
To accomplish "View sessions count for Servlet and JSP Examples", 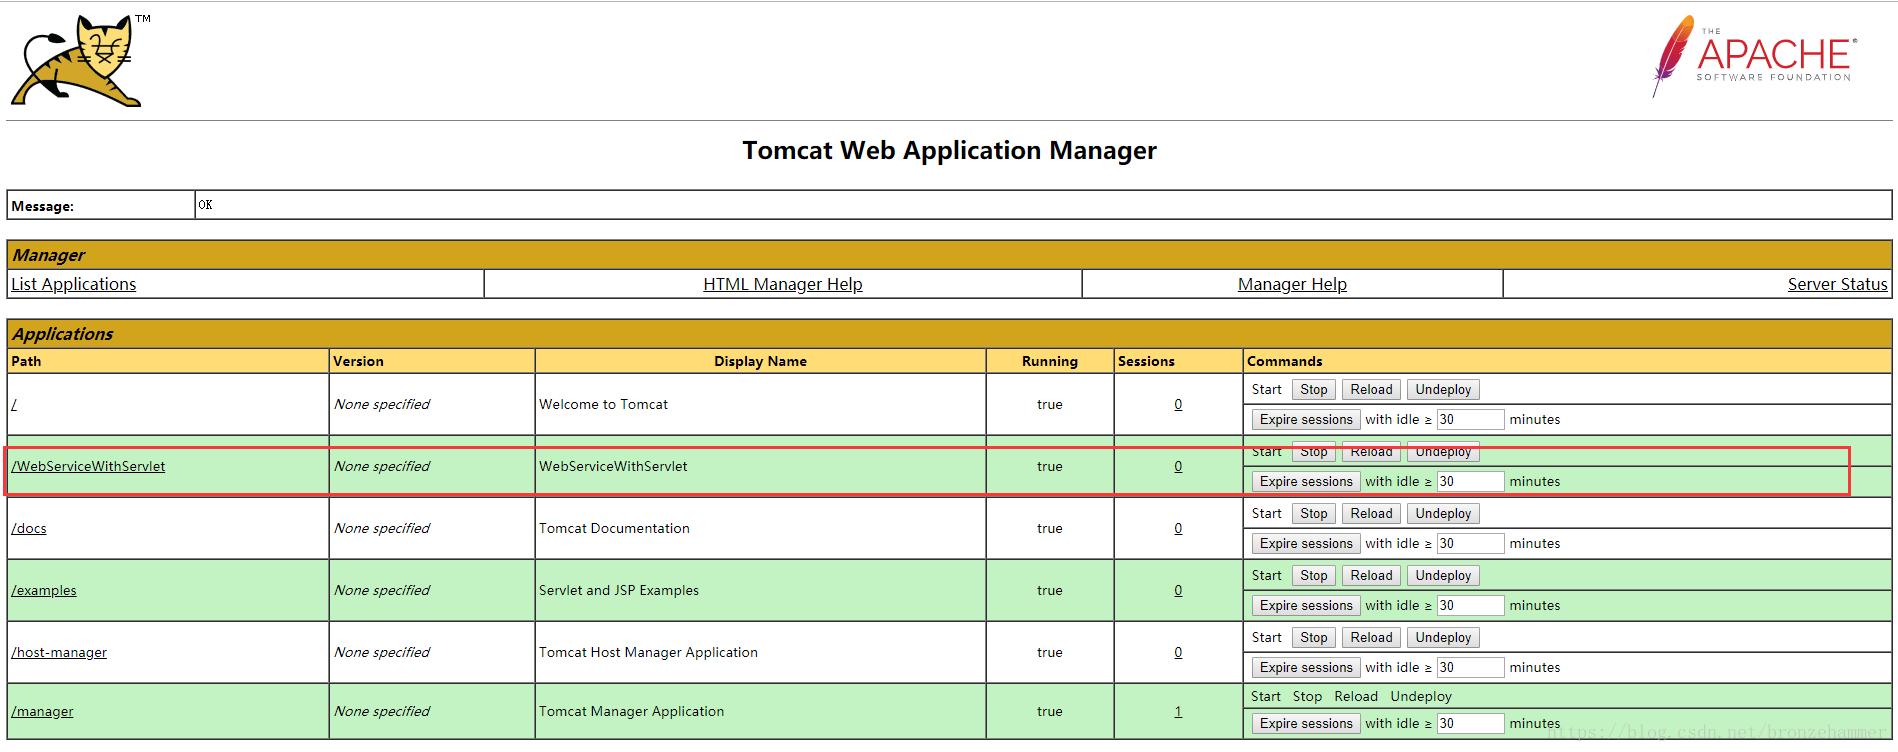I will (x=1178, y=590).
